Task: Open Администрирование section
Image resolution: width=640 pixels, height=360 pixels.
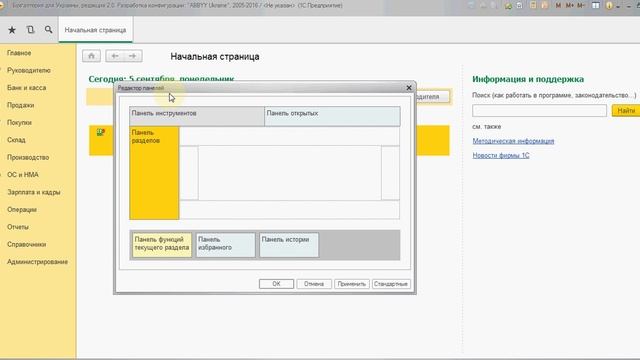Action: pos(38,262)
